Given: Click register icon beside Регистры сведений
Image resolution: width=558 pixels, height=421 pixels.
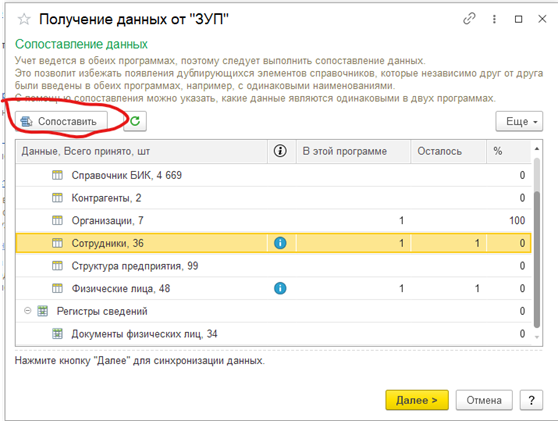Looking at the screenshot, I should pyautogui.click(x=42, y=311).
